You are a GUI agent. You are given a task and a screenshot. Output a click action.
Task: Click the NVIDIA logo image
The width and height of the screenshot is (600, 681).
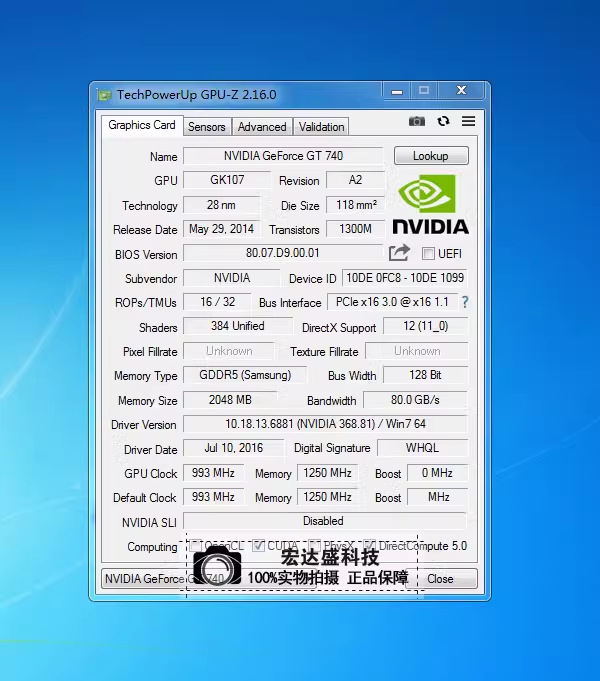431,205
